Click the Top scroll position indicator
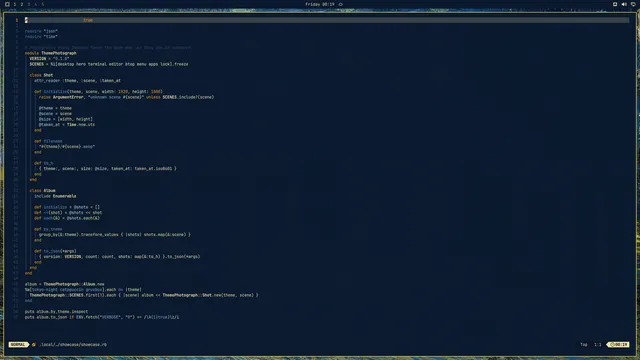This screenshot has width=640, height=360. [x=584, y=344]
